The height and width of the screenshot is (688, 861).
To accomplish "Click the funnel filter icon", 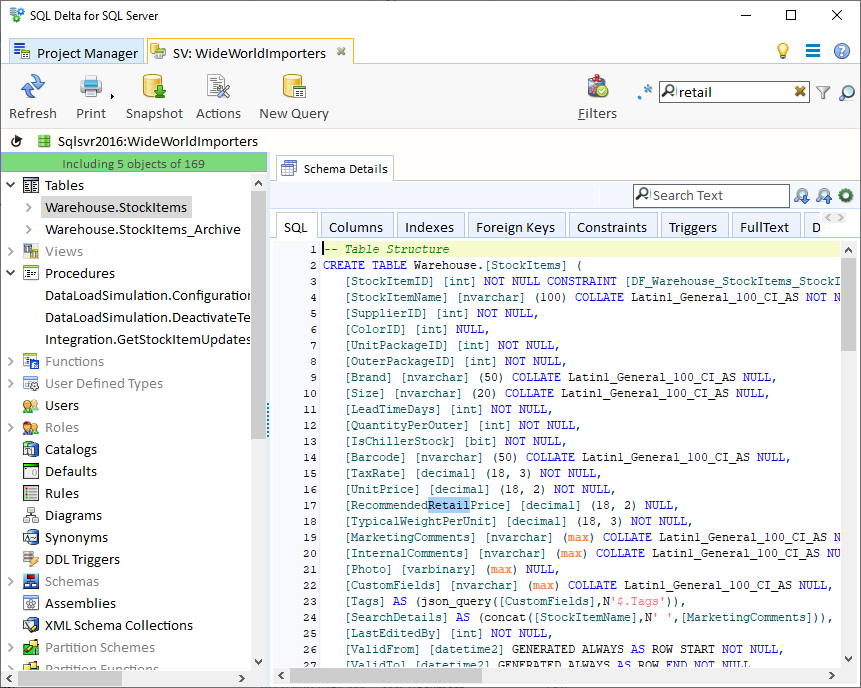I will coord(823,92).
